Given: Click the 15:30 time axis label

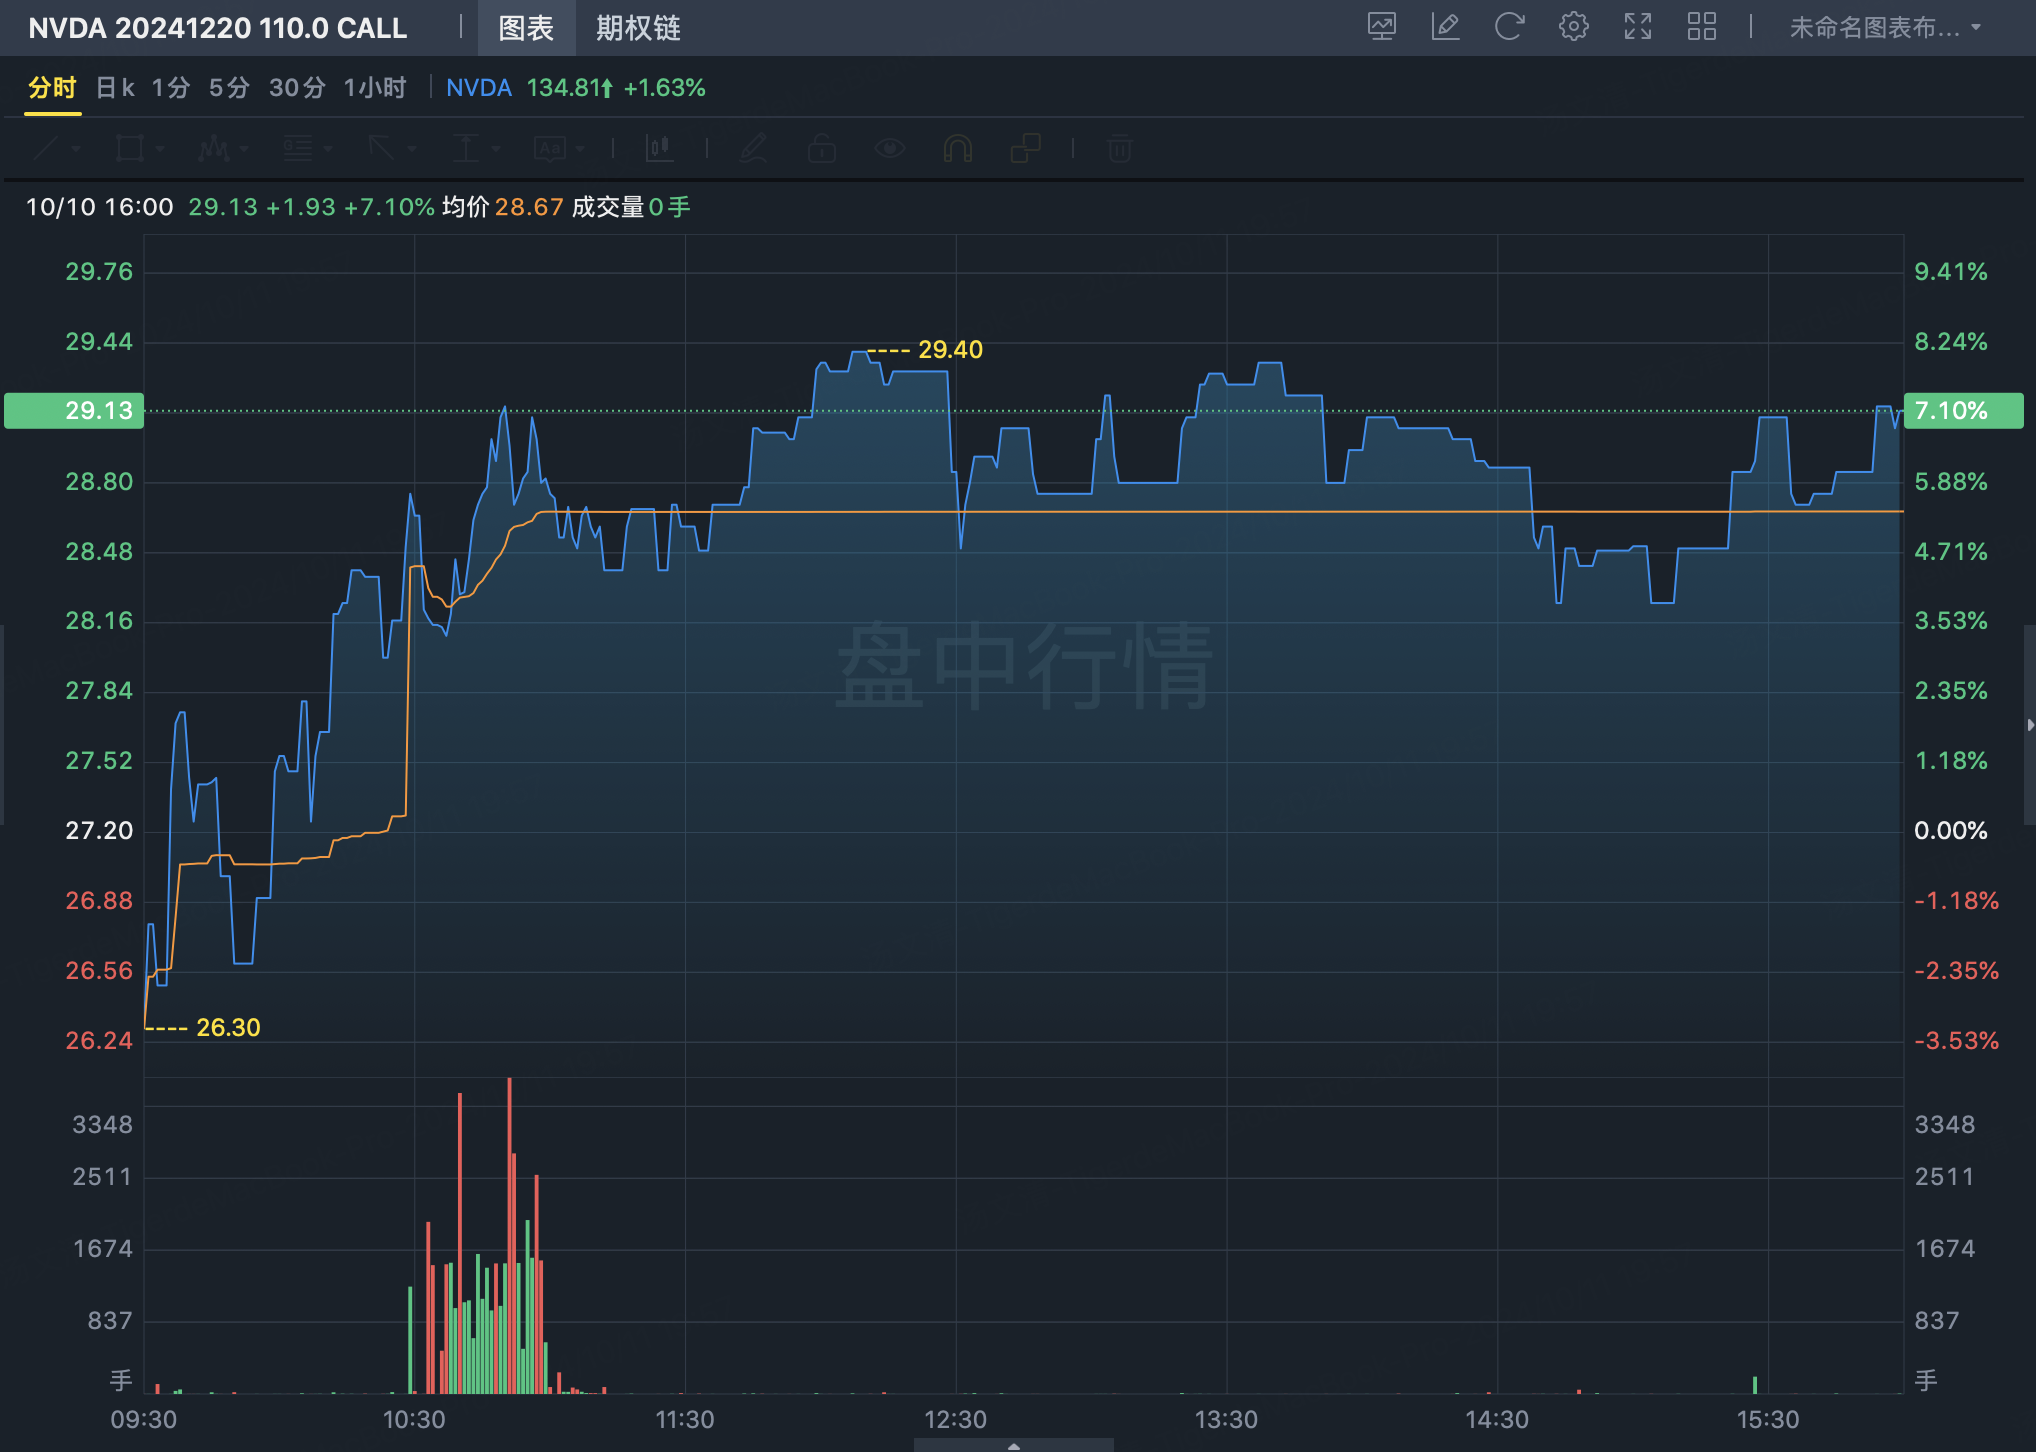Looking at the screenshot, I should [1768, 1419].
